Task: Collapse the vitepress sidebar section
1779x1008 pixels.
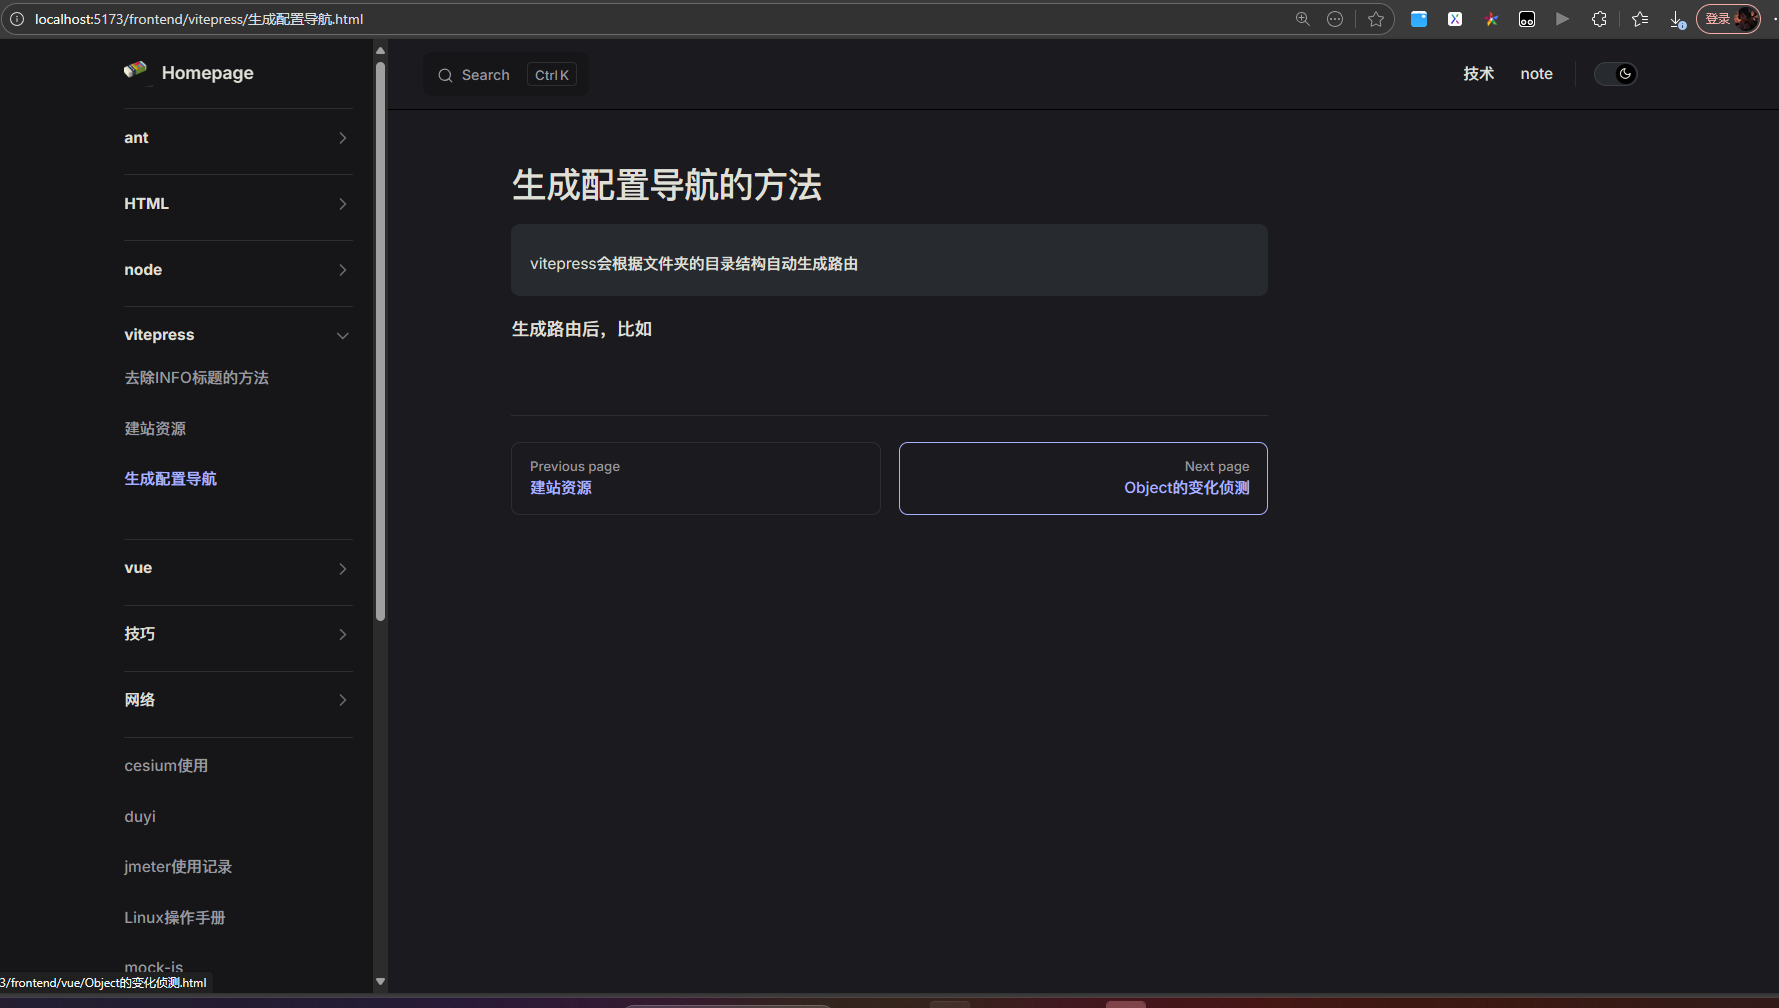Action: click(342, 335)
